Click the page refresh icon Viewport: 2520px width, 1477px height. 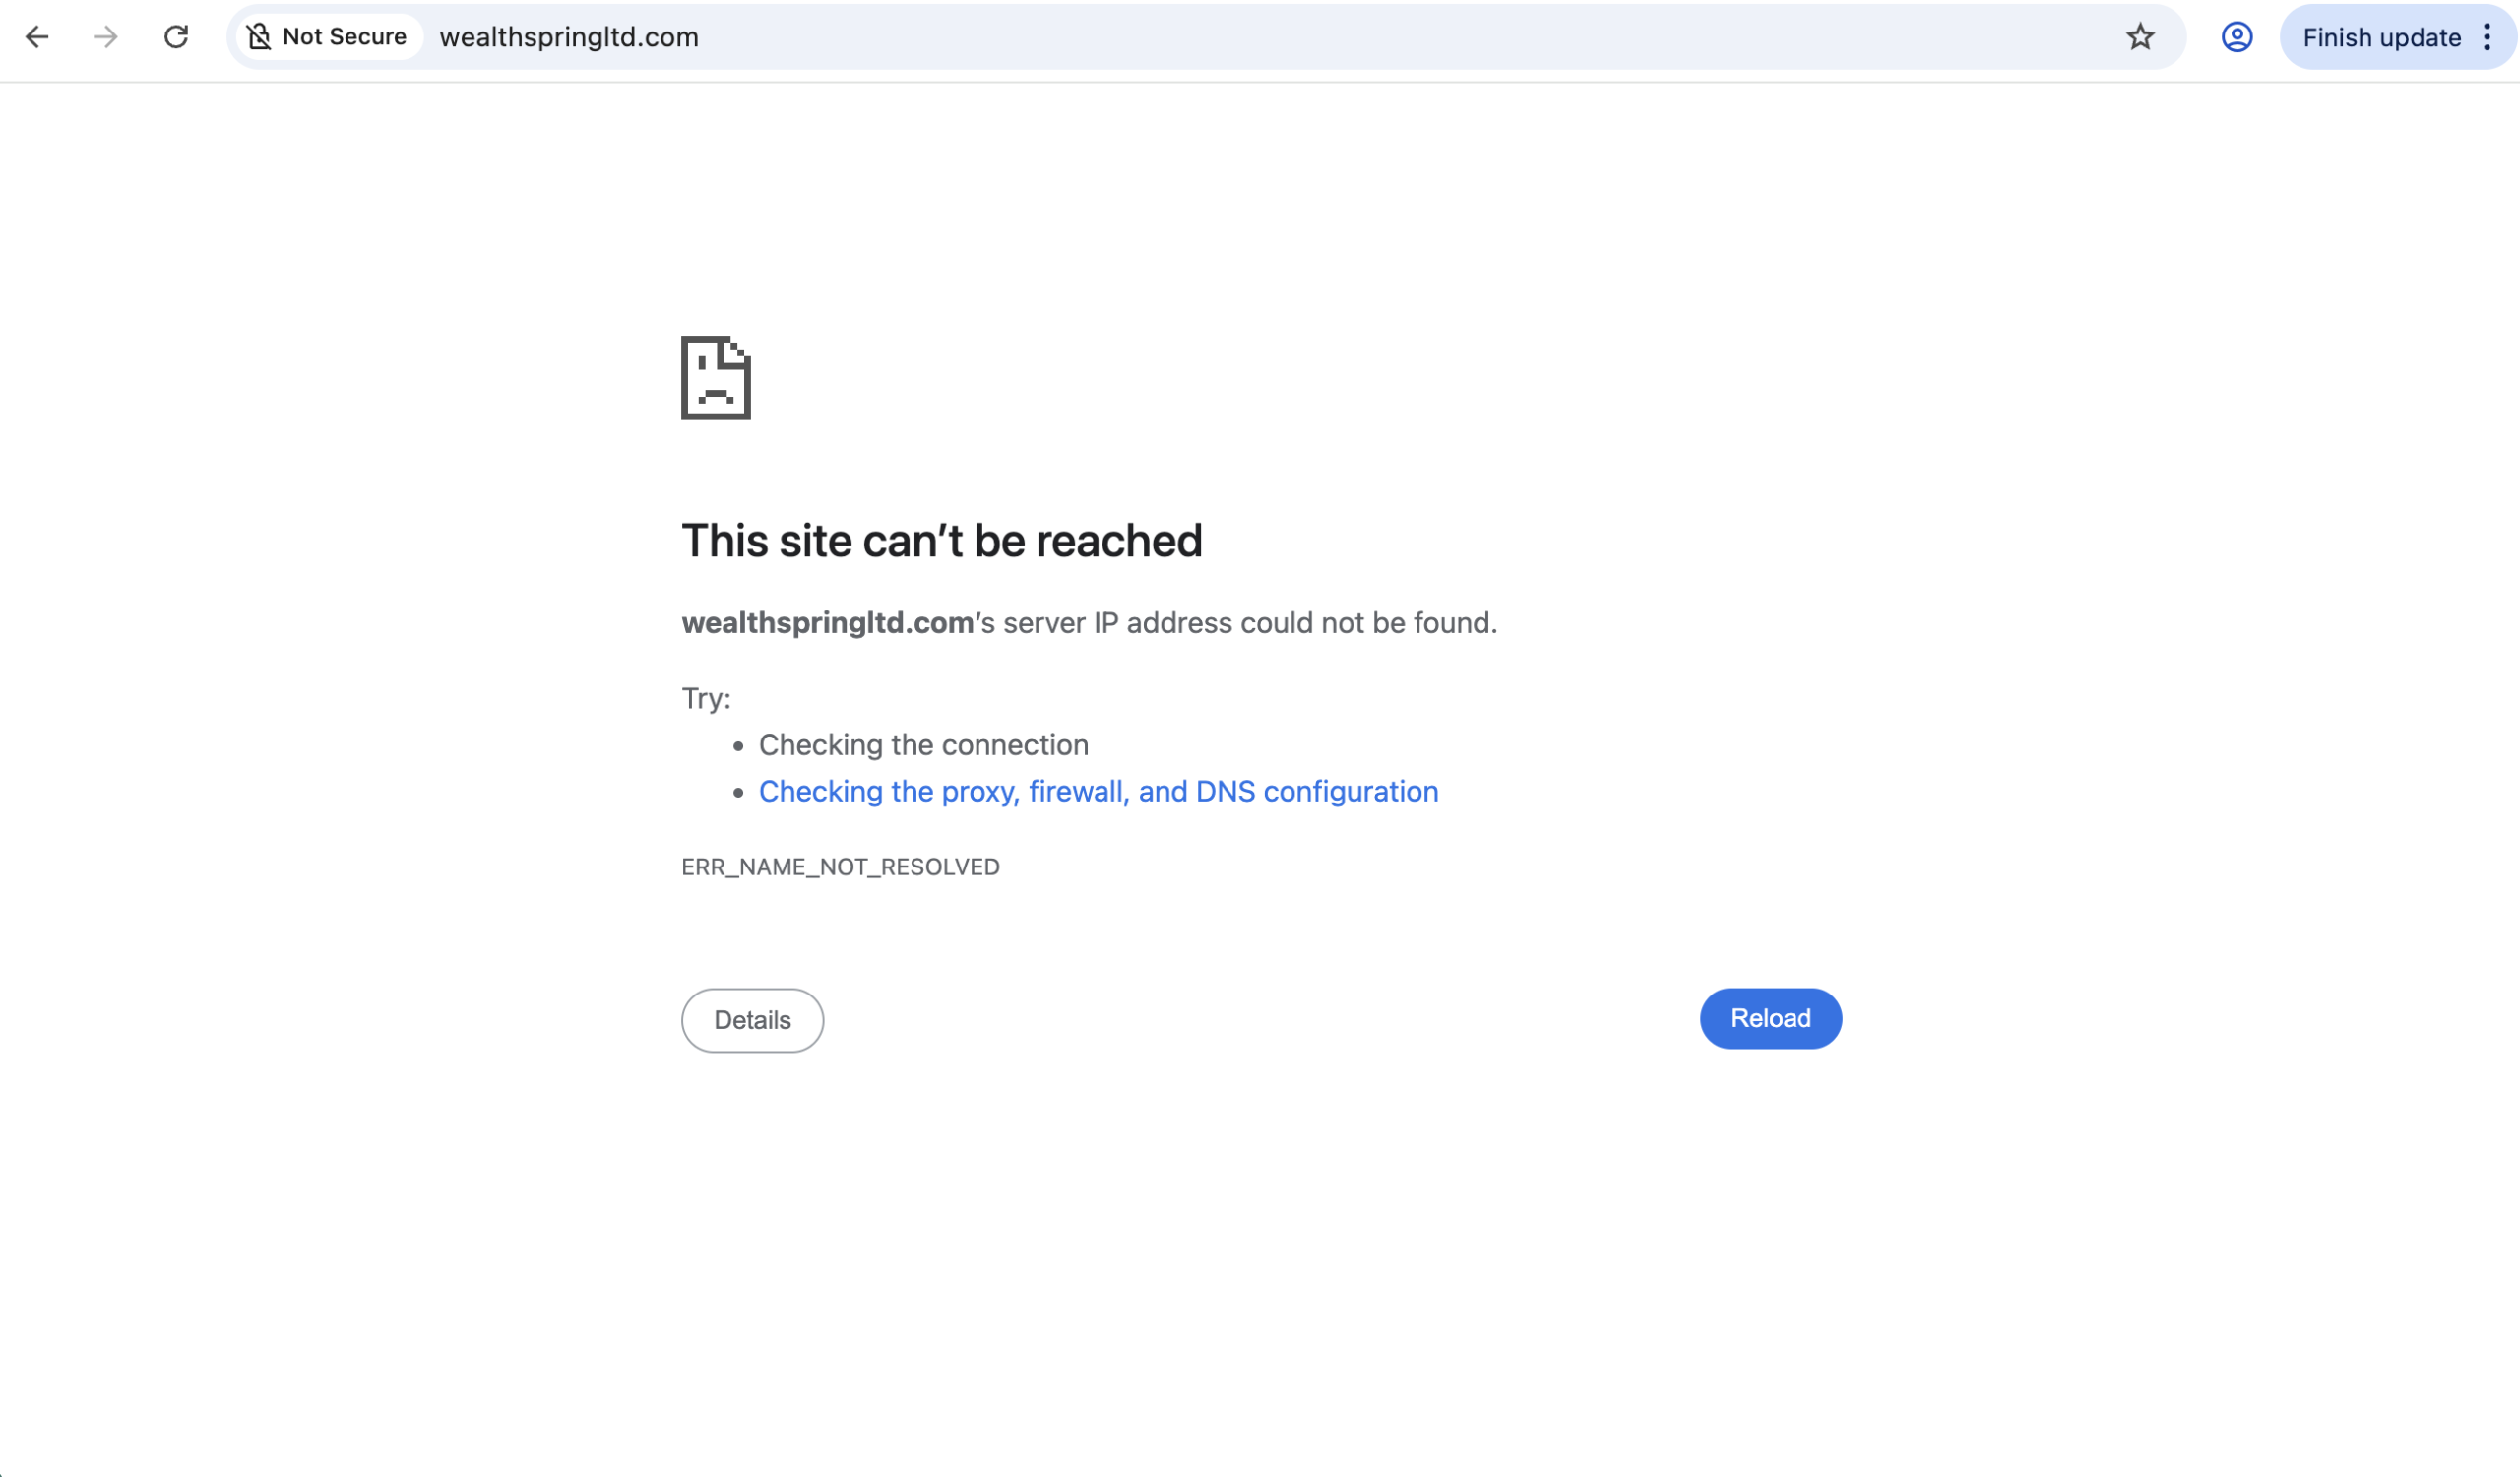(x=176, y=37)
